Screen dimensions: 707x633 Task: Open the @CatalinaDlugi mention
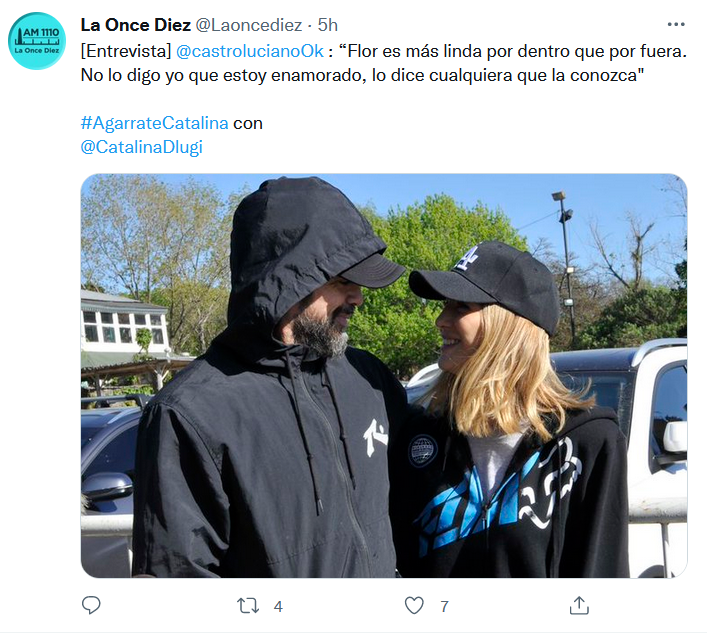point(142,147)
